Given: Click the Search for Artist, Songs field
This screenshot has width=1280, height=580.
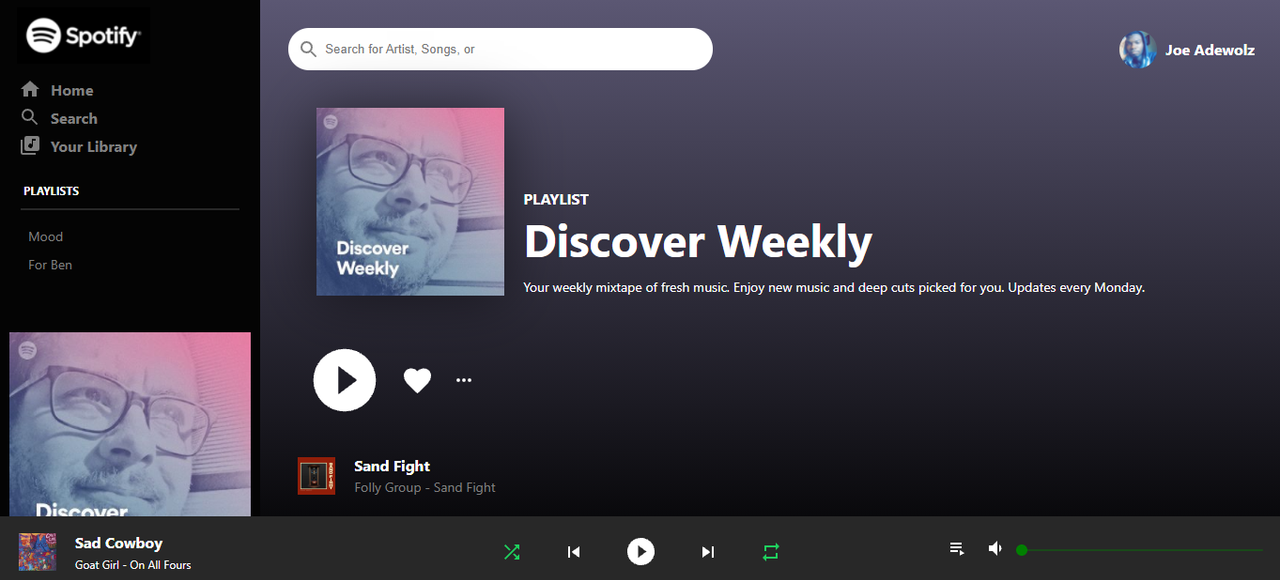Looking at the screenshot, I should (500, 49).
